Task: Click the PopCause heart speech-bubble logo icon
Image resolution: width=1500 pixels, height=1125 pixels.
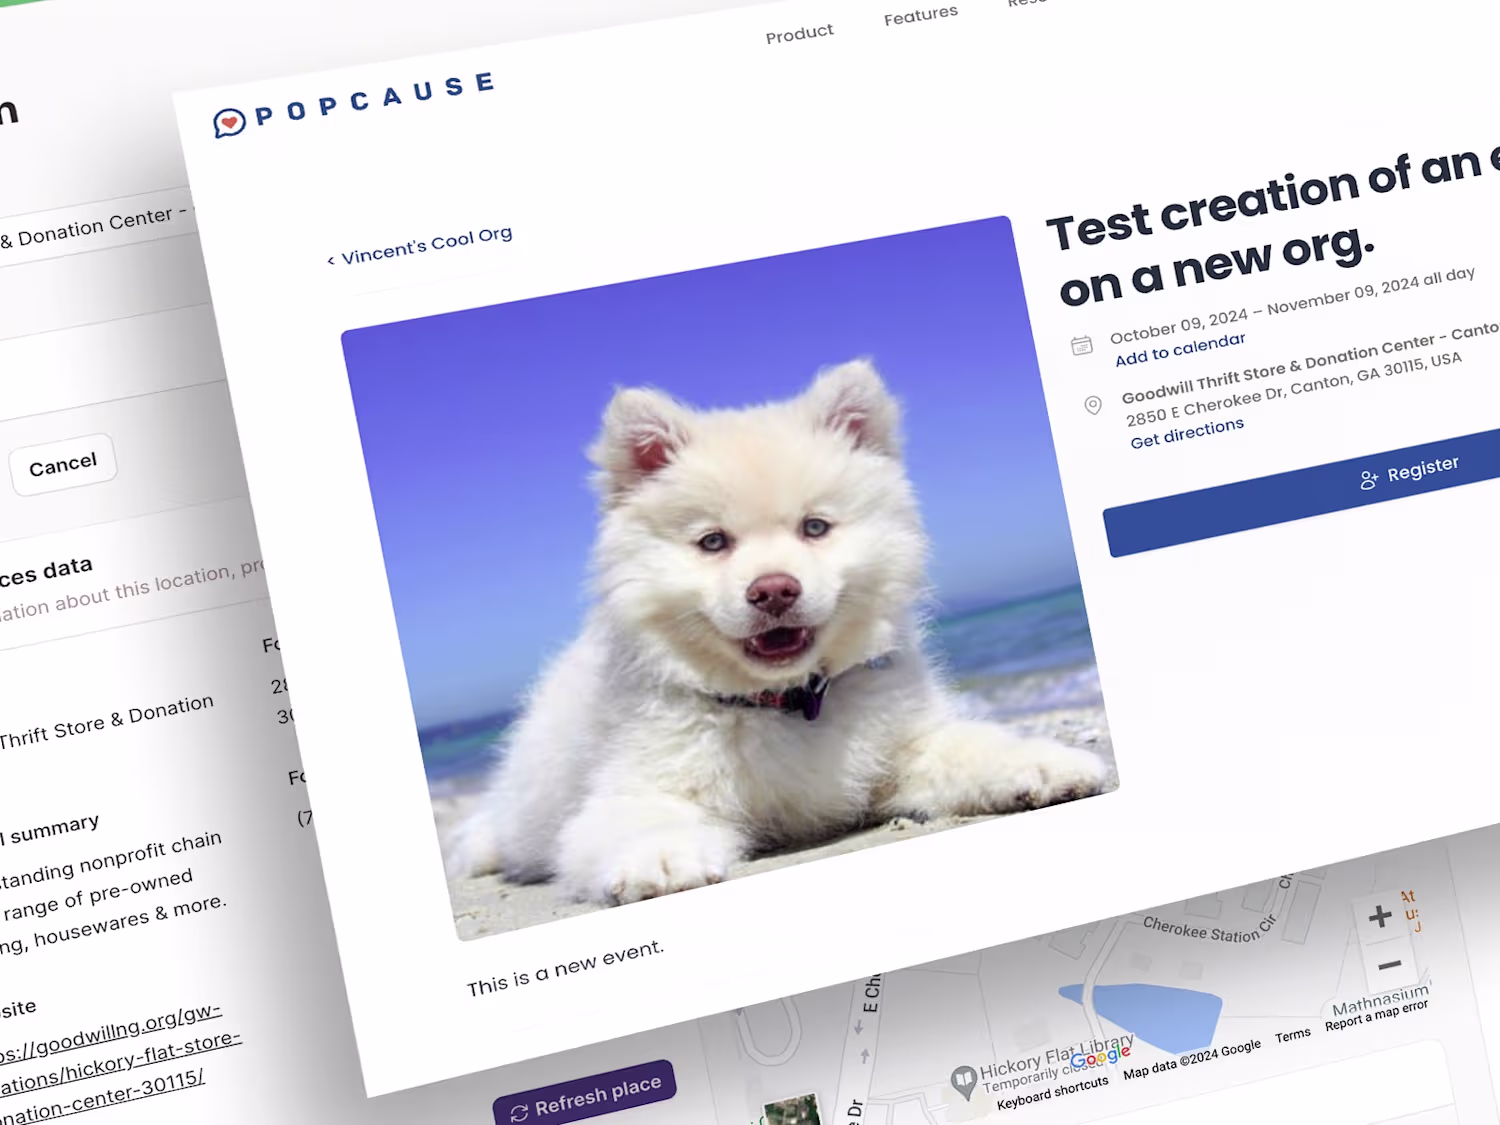Action: coord(229,122)
